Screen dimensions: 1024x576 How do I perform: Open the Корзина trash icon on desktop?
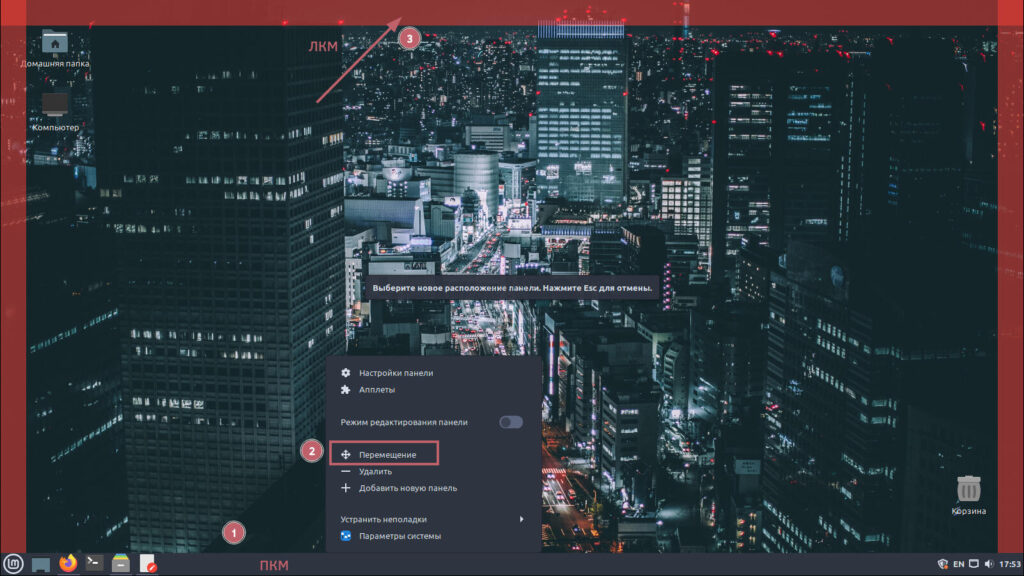click(x=968, y=490)
